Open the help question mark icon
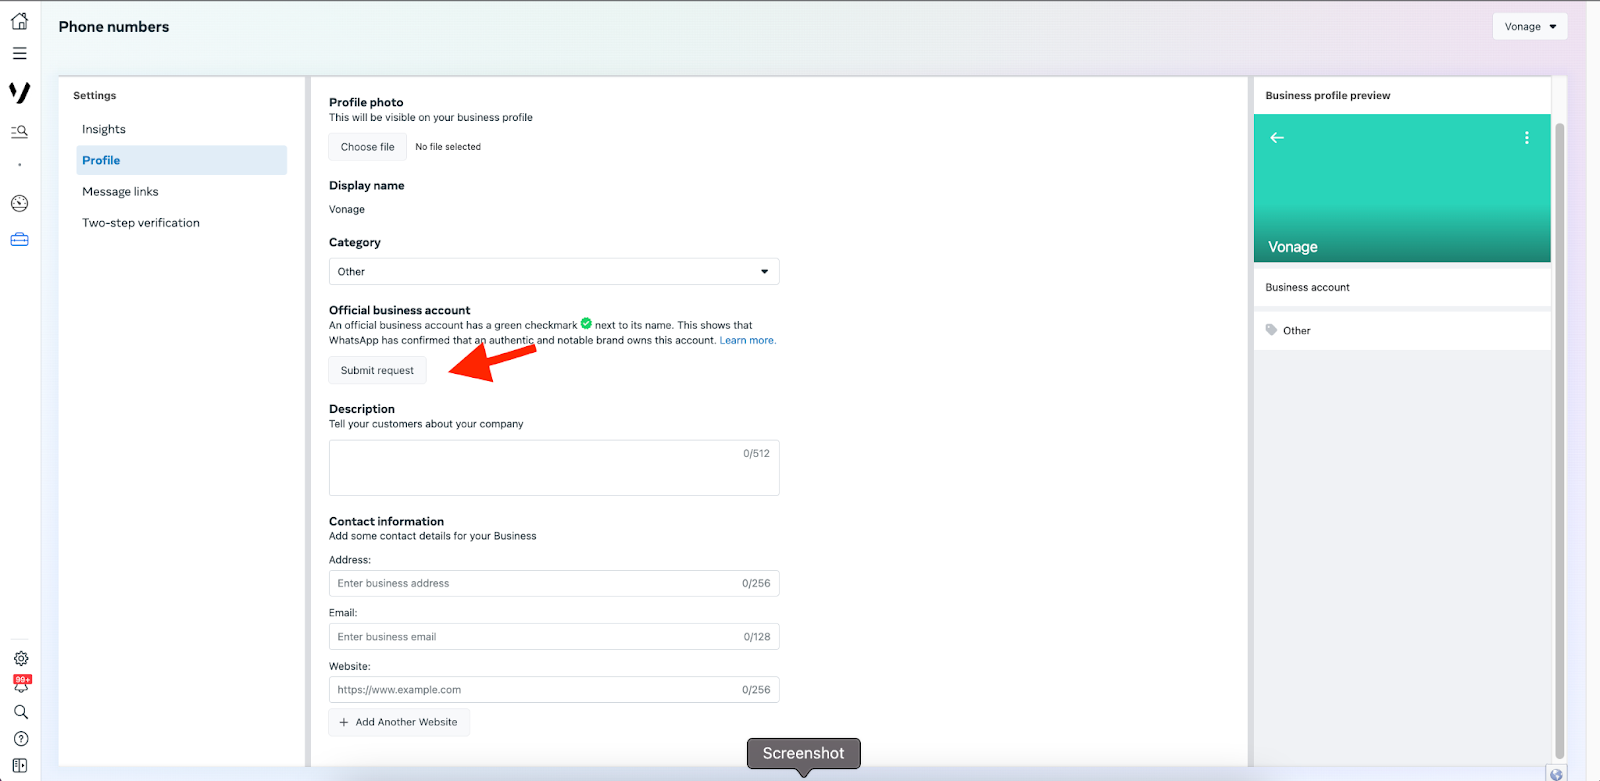The image size is (1600, 781). (x=20, y=739)
